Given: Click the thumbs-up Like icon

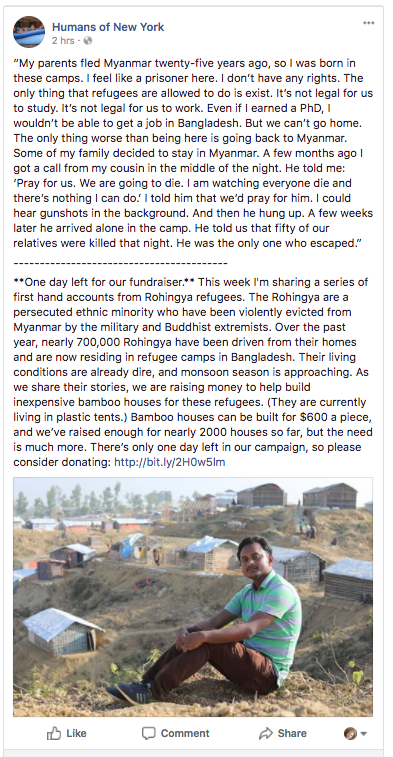Looking at the screenshot, I should (54, 733).
